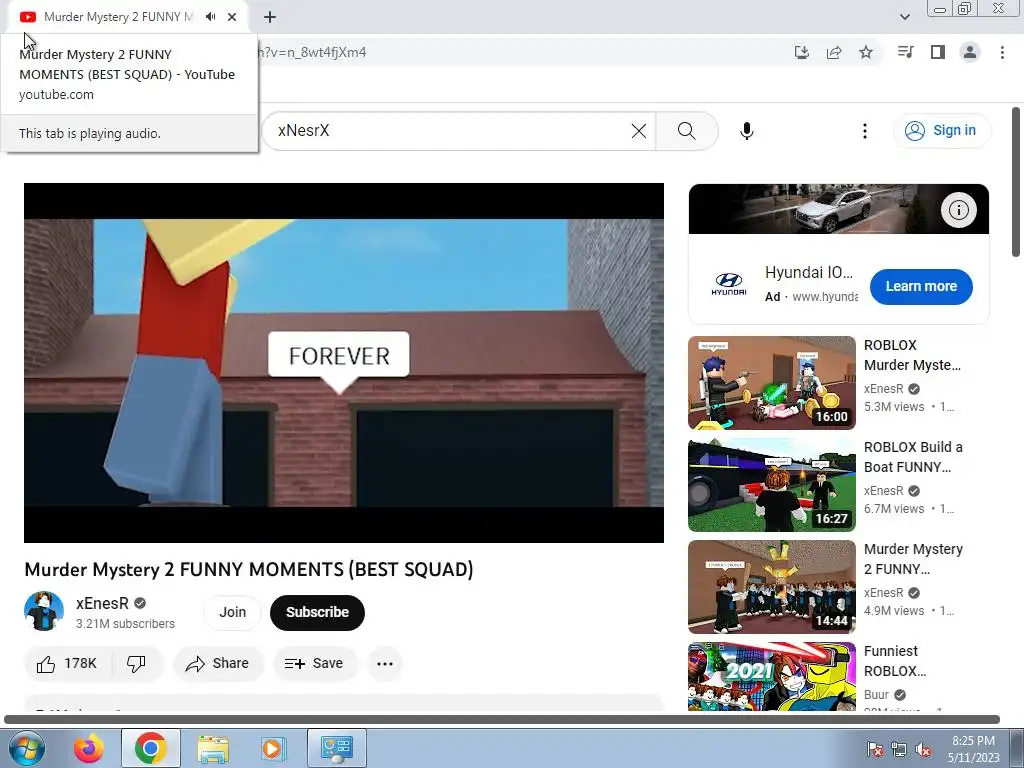Click the 4.9M views text
The height and width of the screenshot is (768, 1024).
893,611
